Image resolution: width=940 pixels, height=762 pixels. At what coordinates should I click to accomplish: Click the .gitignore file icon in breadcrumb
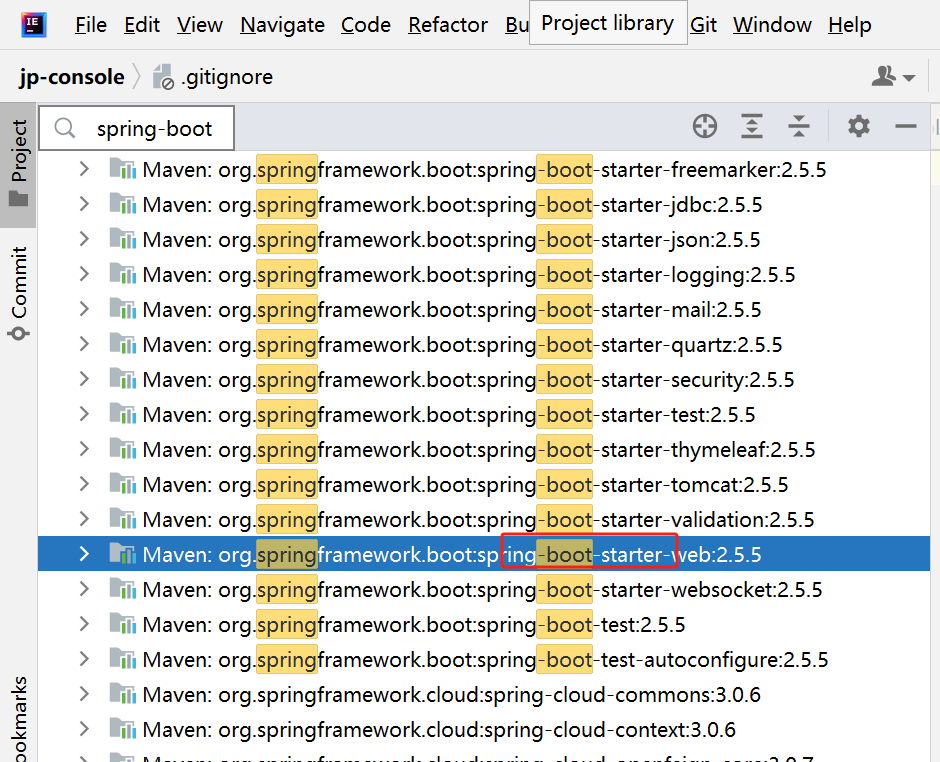[162, 77]
